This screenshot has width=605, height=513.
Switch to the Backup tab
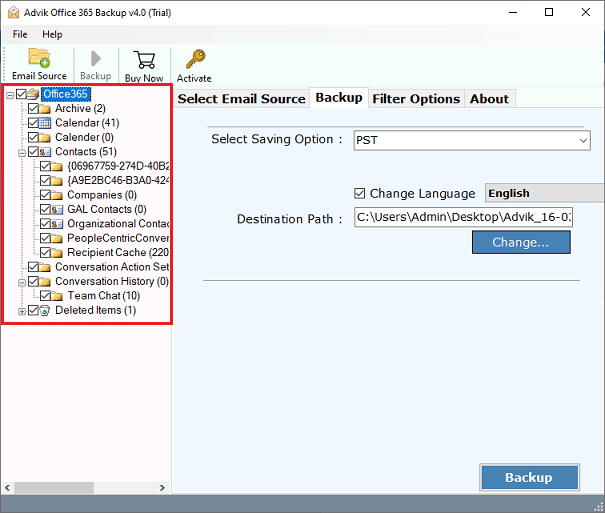(x=339, y=98)
